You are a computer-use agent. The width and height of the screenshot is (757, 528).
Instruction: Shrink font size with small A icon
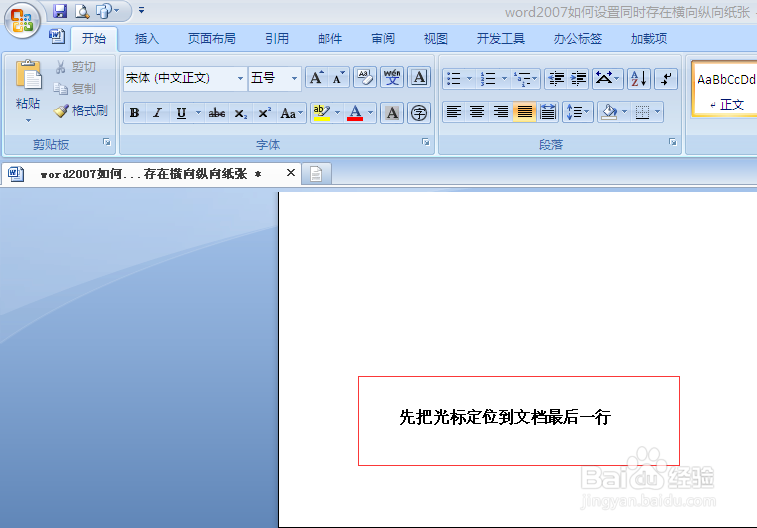pos(338,78)
